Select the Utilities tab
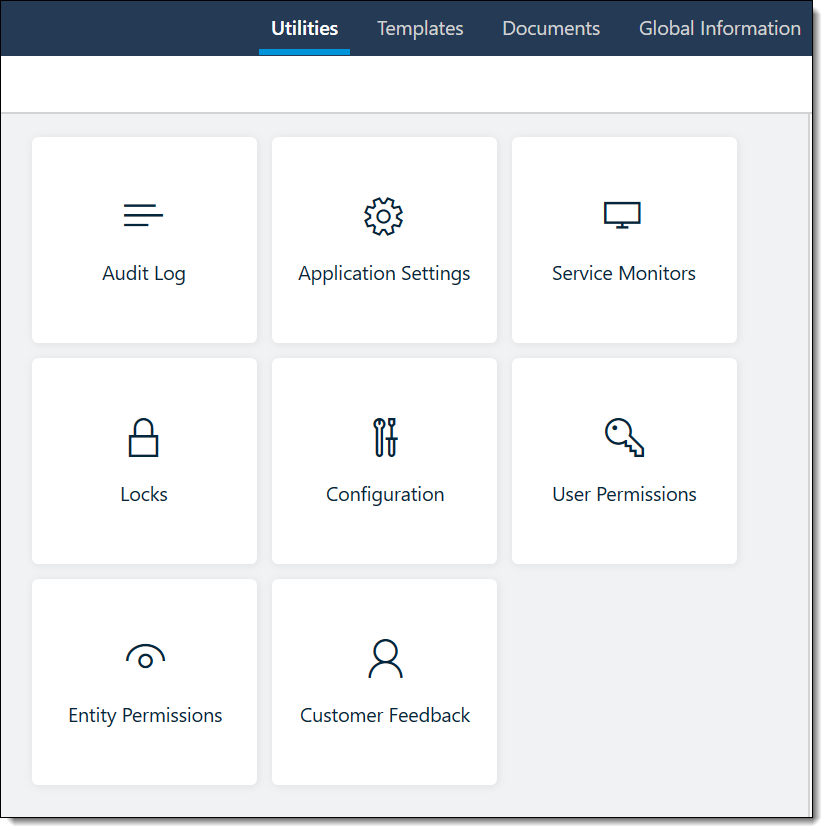828x833 pixels. pos(303,28)
